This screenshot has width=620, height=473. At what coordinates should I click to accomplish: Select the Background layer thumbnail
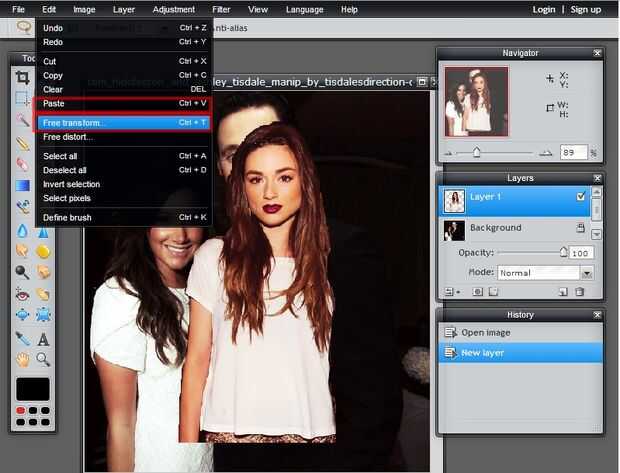pyautogui.click(x=454, y=231)
